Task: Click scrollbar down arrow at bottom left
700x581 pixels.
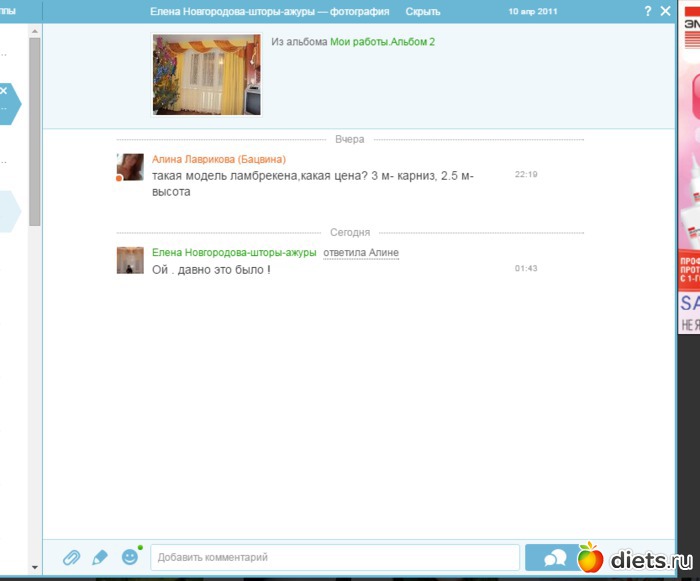Action: [35, 567]
